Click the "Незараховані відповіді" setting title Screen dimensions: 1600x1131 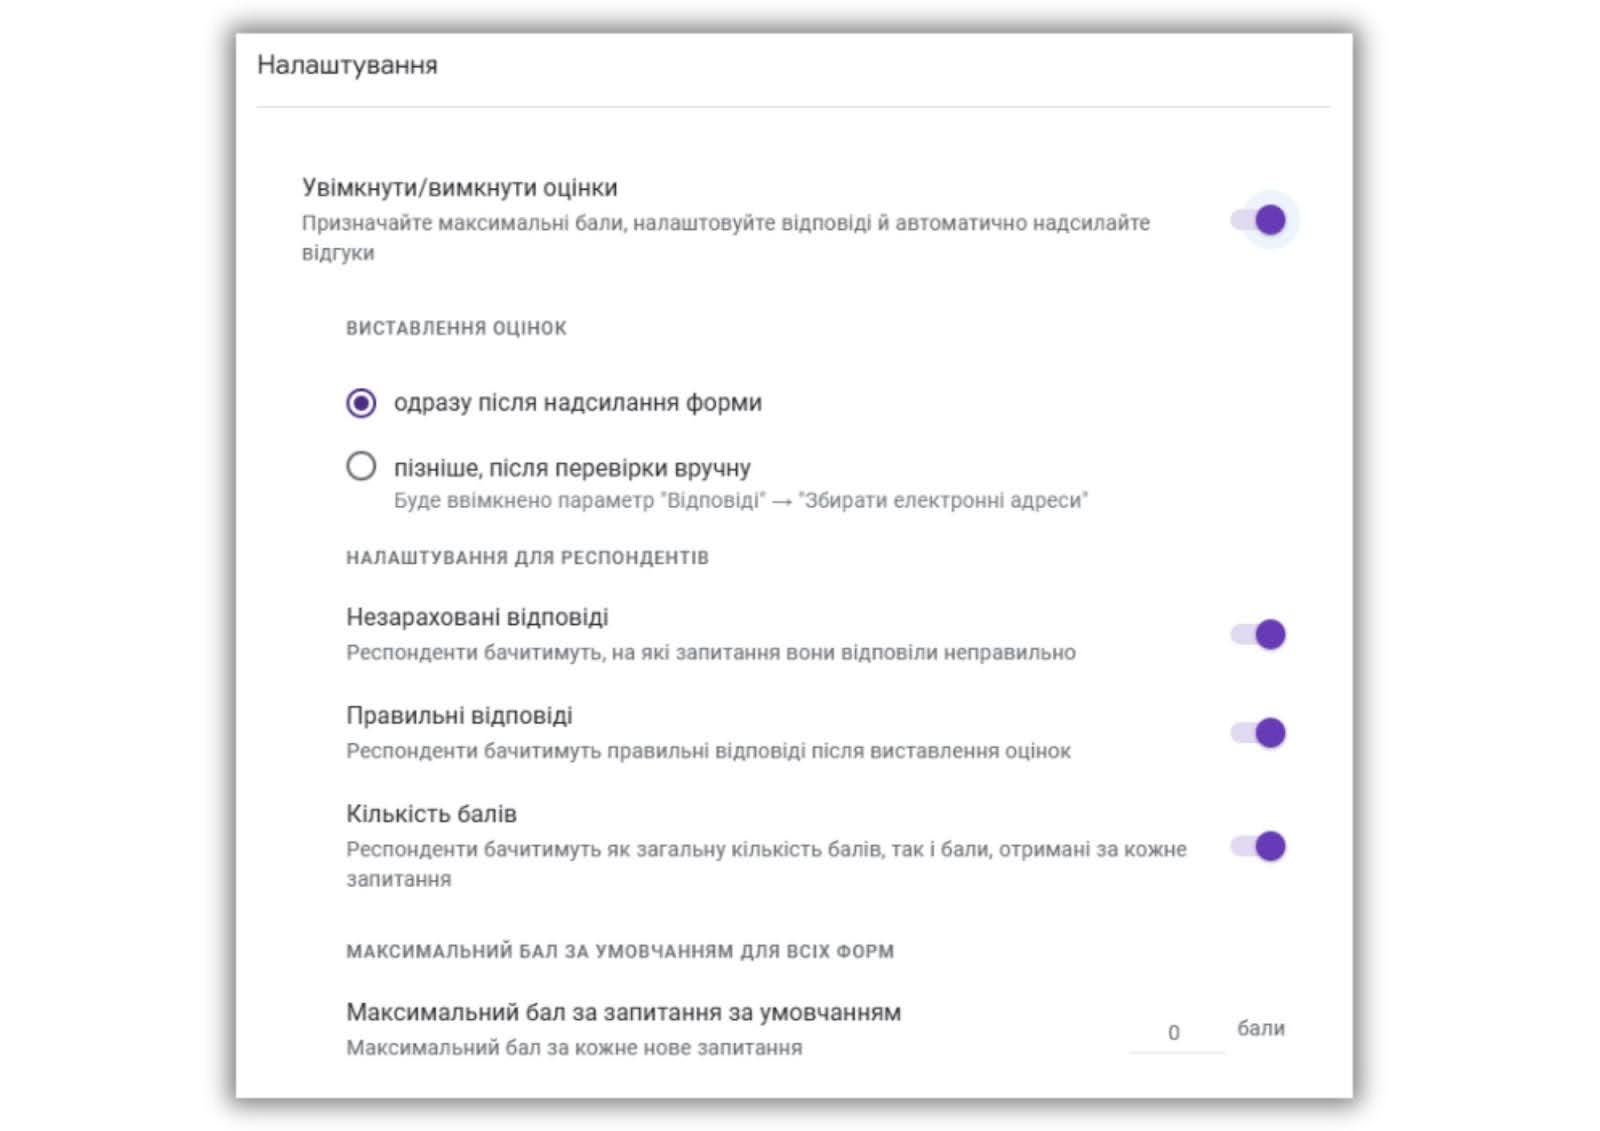click(477, 617)
